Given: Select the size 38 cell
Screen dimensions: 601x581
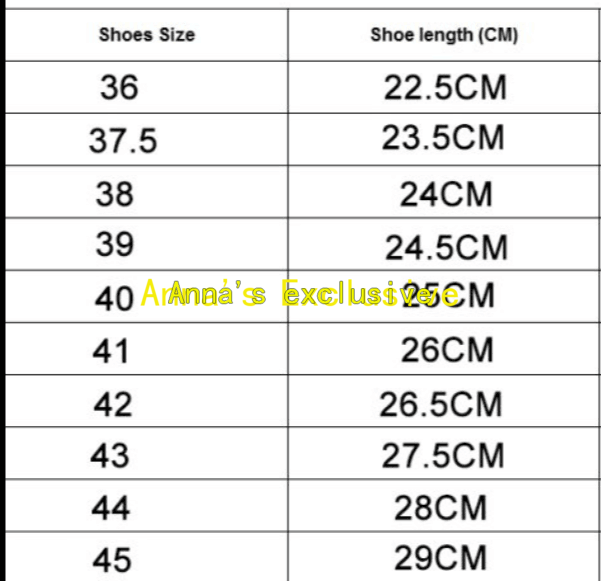Looking at the screenshot, I should pyautogui.click(x=114, y=193).
